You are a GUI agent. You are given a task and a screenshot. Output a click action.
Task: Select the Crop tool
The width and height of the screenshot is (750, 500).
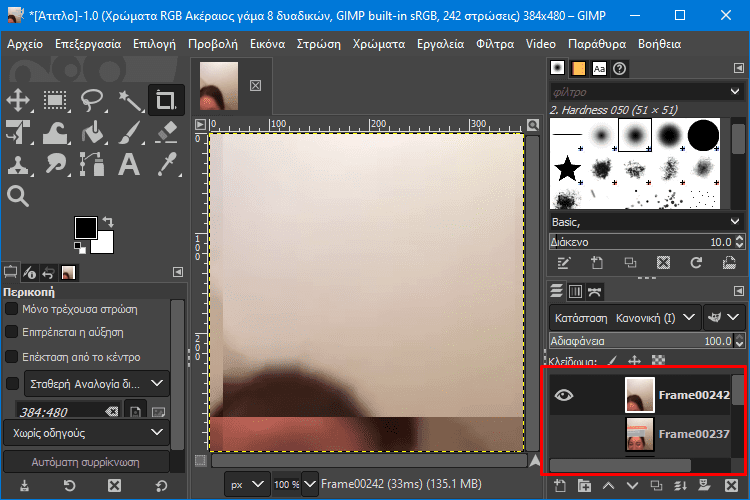[x=166, y=100]
